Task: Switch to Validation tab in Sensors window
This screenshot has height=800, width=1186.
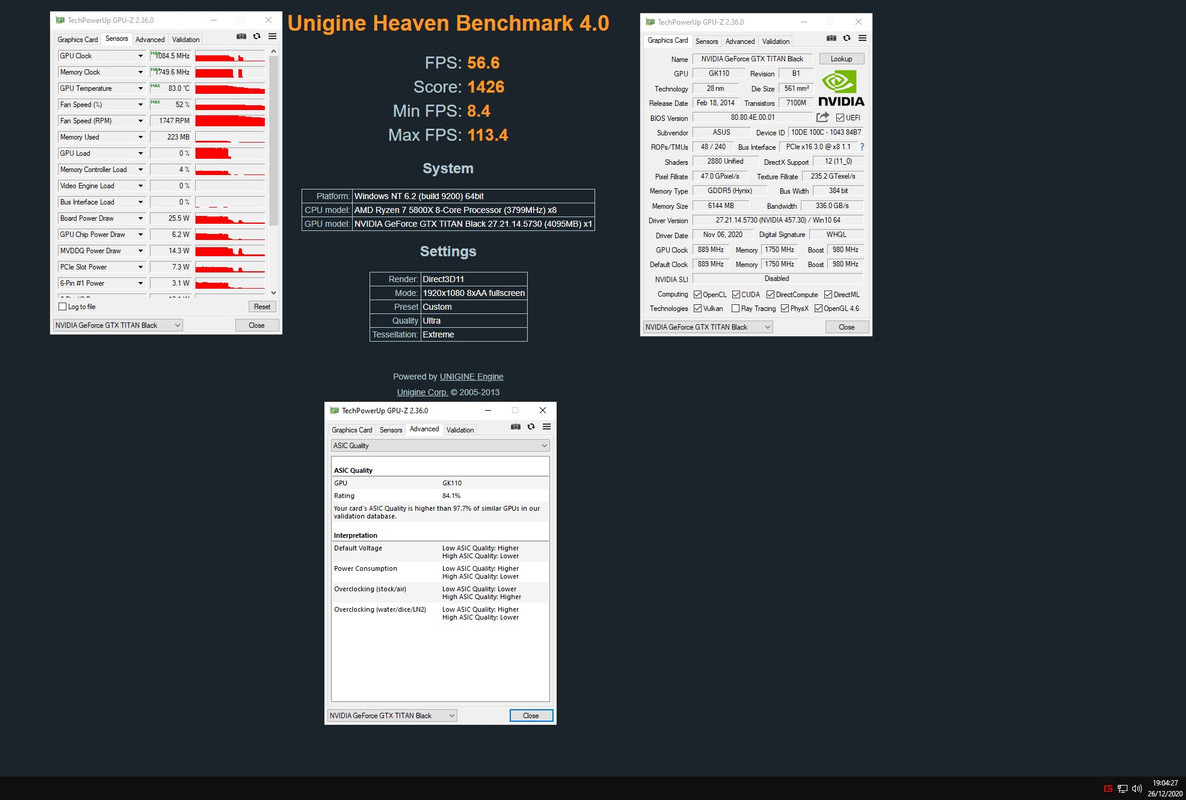Action: pos(185,39)
